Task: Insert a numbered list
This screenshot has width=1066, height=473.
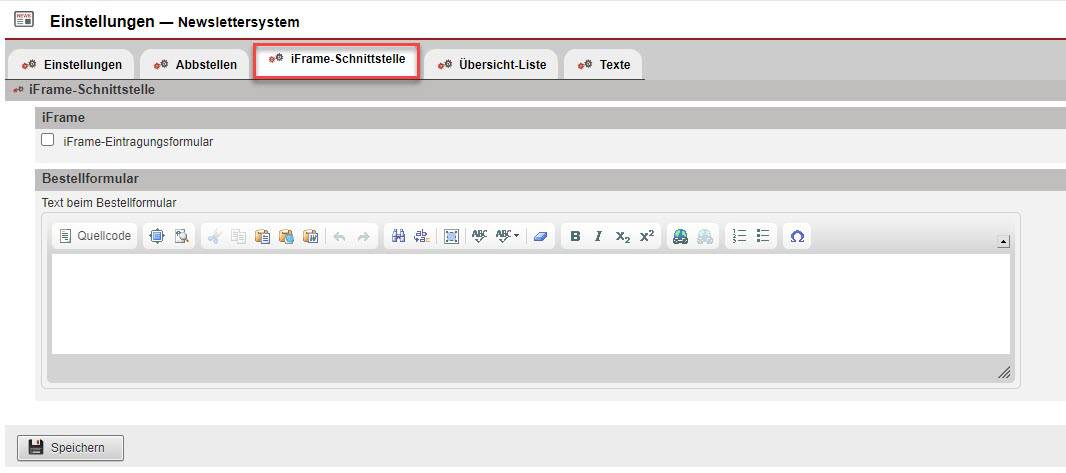Action: (740, 236)
